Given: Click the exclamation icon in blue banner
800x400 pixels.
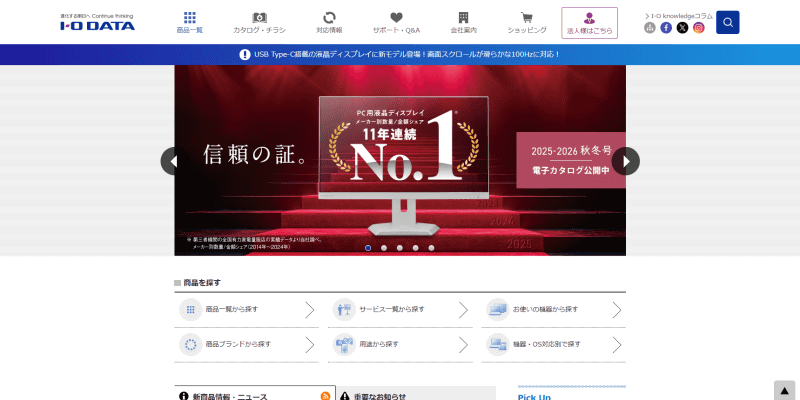Looking at the screenshot, I should [245, 54].
